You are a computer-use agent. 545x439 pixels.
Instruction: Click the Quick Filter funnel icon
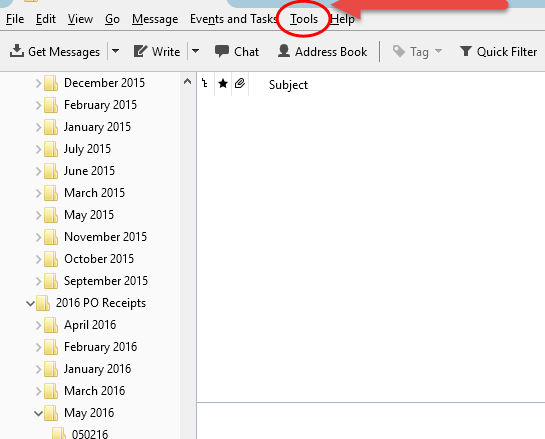465,51
